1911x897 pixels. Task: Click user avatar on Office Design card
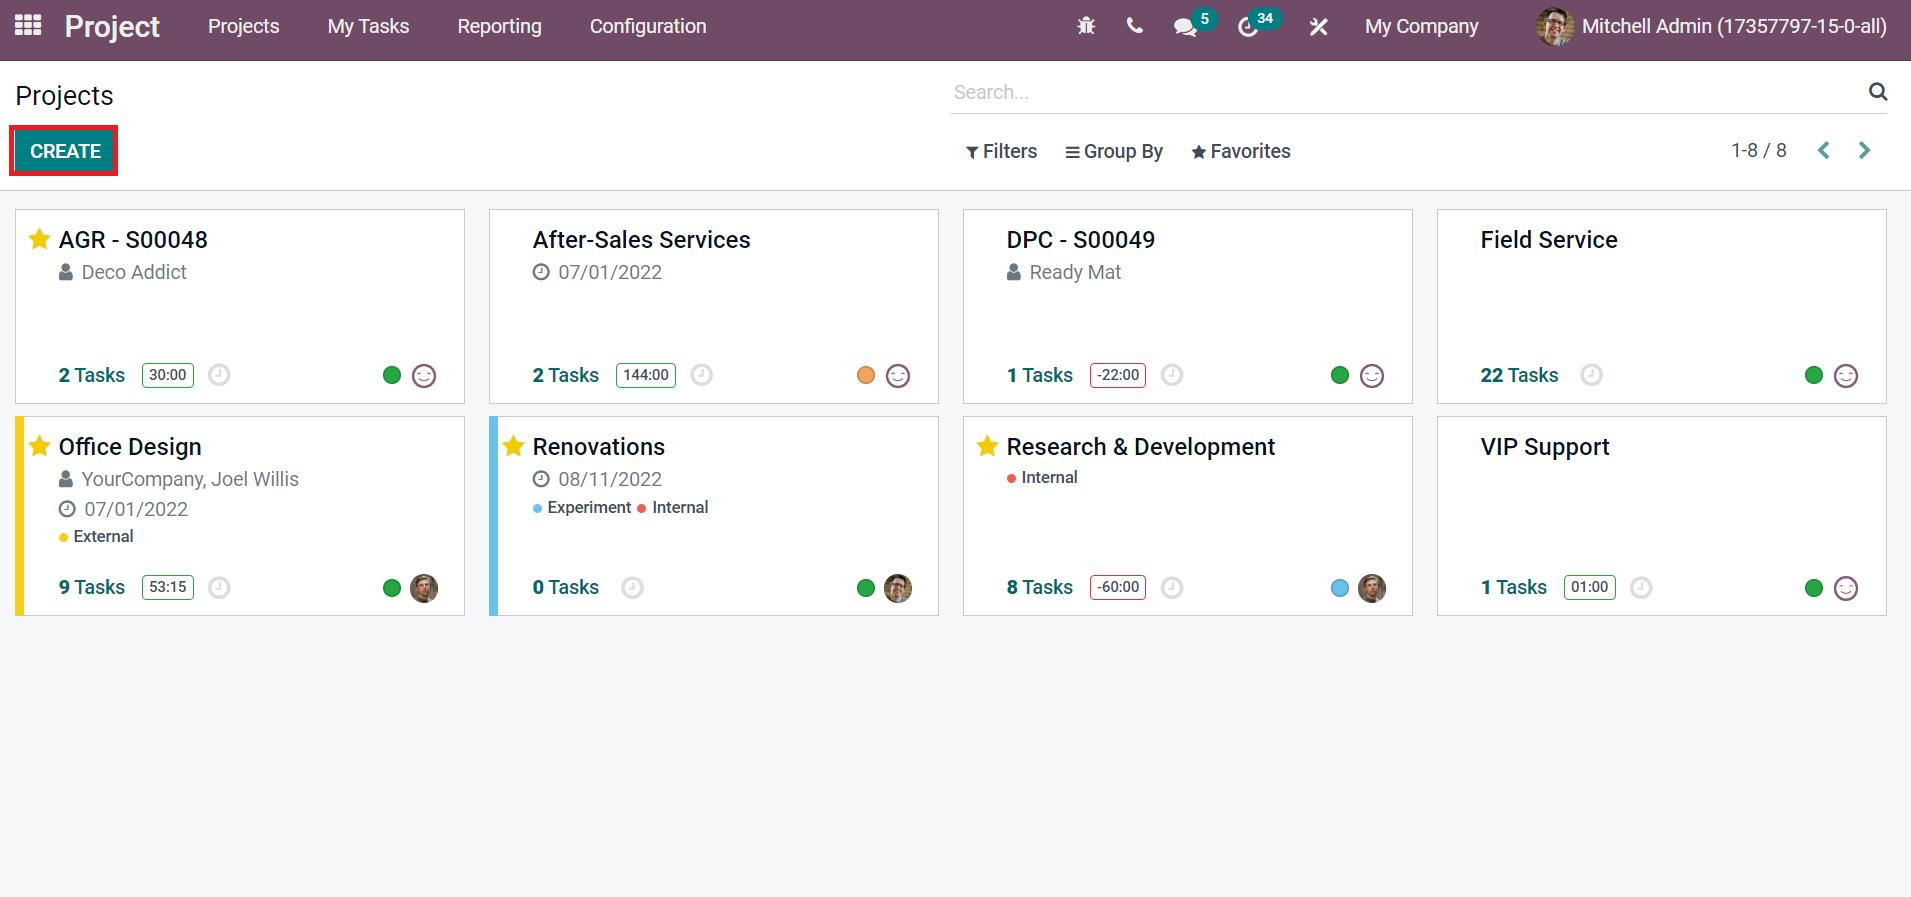tap(424, 588)
